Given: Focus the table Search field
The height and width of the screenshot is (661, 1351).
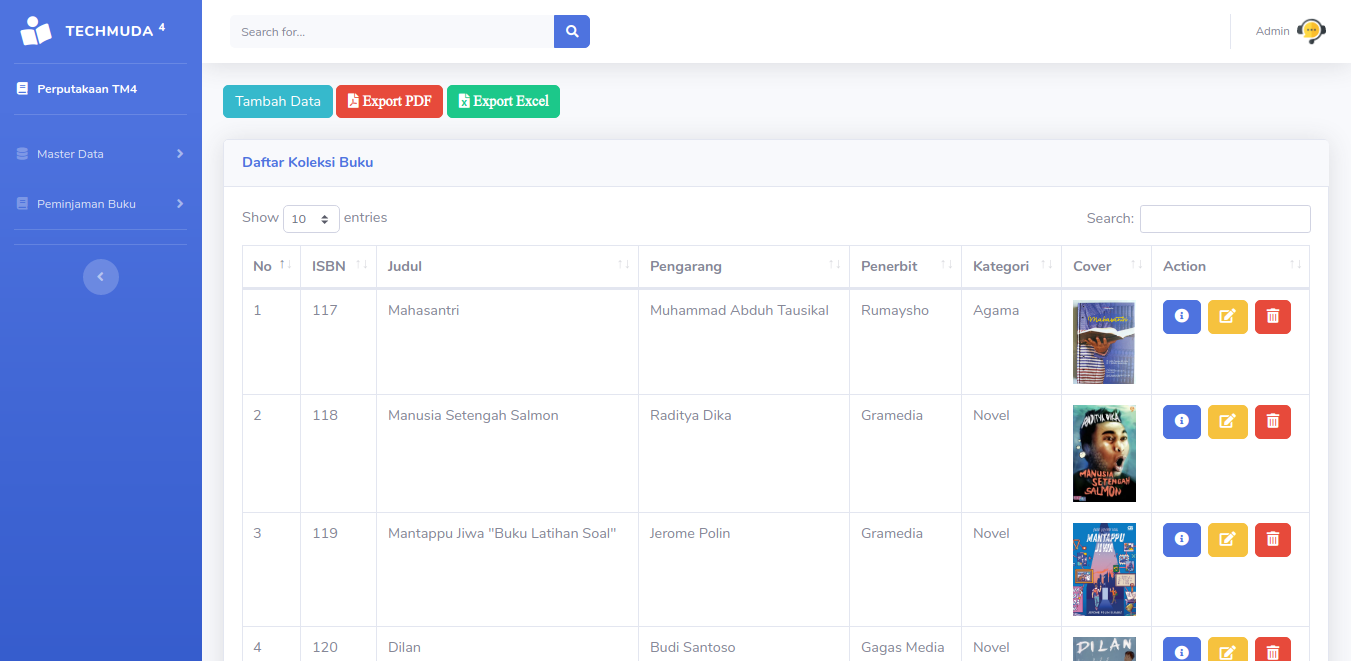Looking at the screenshot, I should (1225, 218).
